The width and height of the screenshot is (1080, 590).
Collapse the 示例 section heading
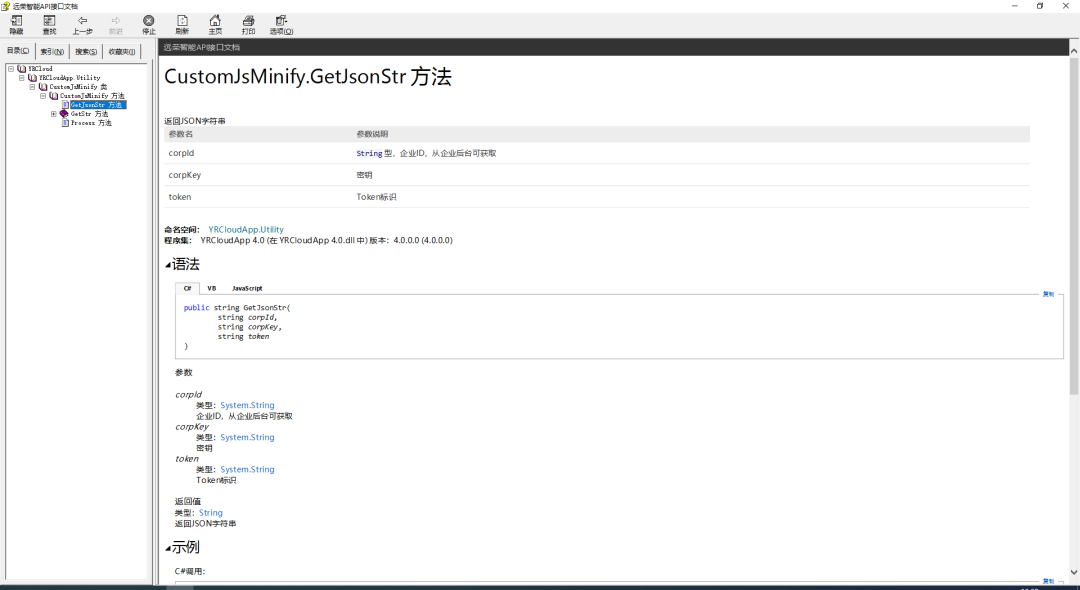coord(168,548)
